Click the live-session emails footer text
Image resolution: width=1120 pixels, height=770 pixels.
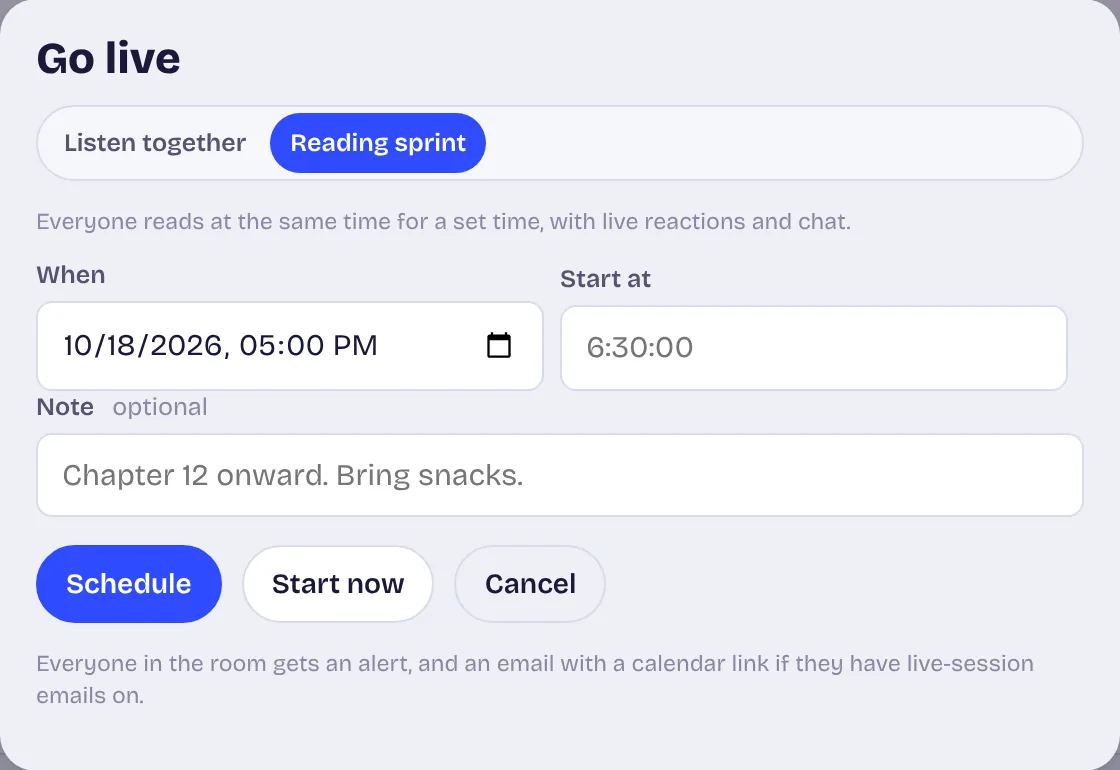click(x=535, y=679)
